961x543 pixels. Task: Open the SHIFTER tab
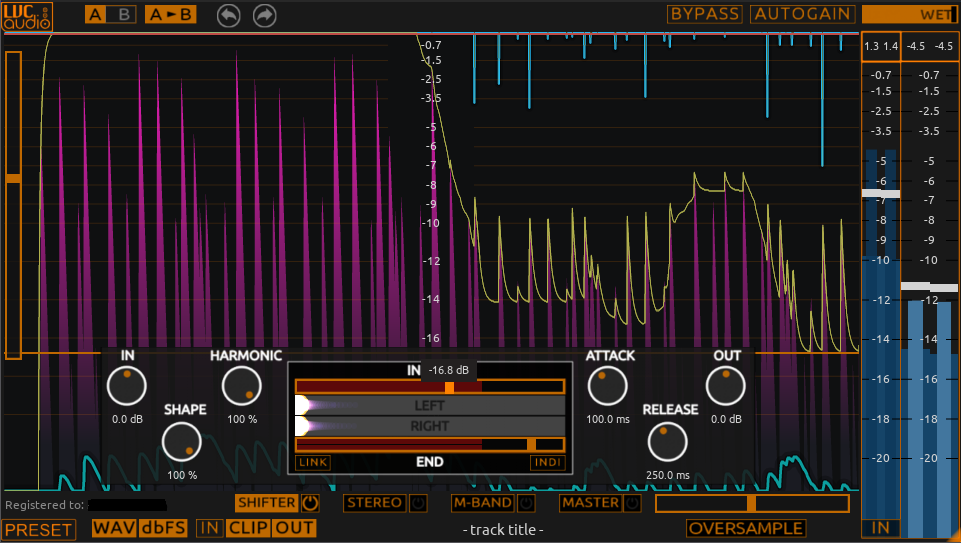point(267,503)
